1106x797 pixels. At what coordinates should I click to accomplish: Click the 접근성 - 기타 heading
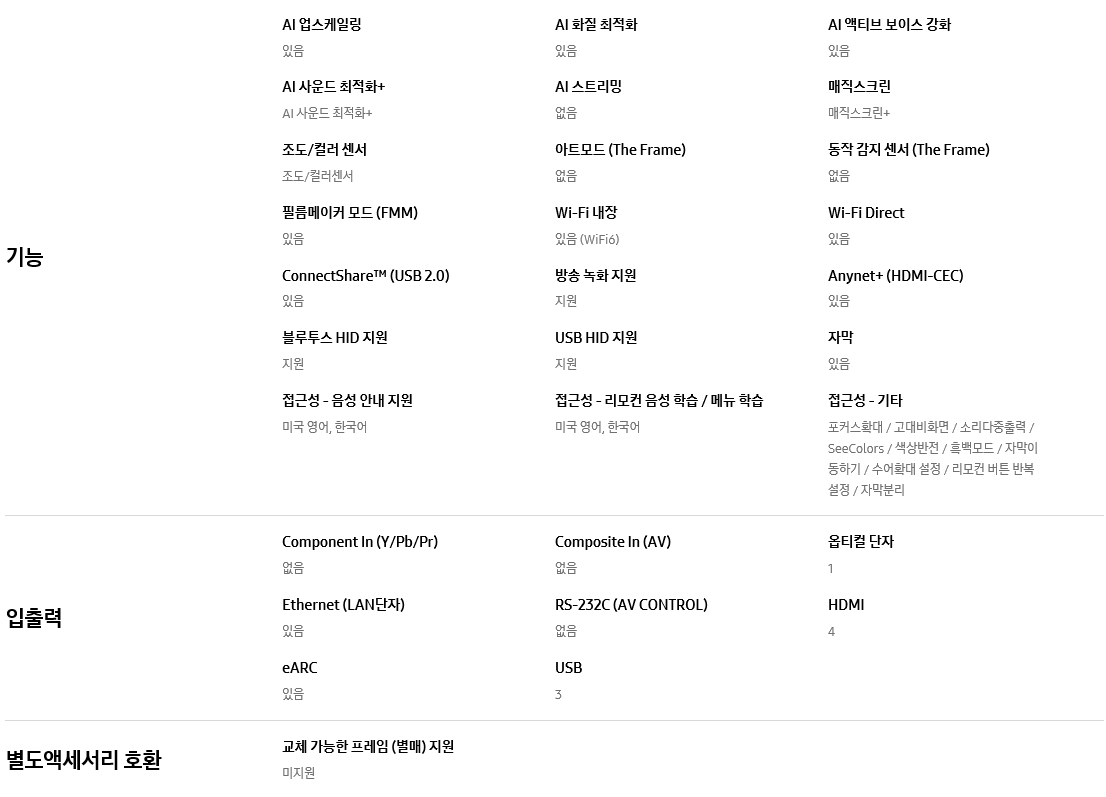[x=865, y=401]
